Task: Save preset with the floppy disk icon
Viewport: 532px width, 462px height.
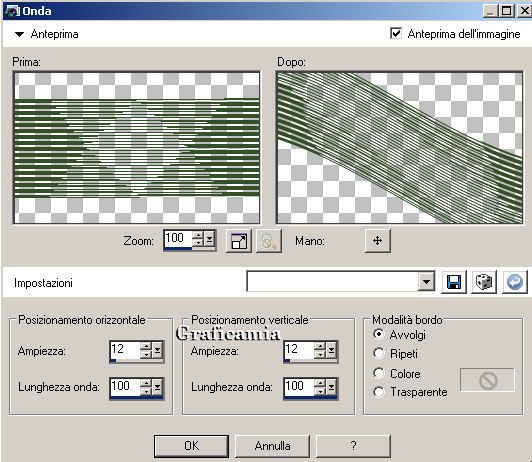Action: [x=454, y=282]
